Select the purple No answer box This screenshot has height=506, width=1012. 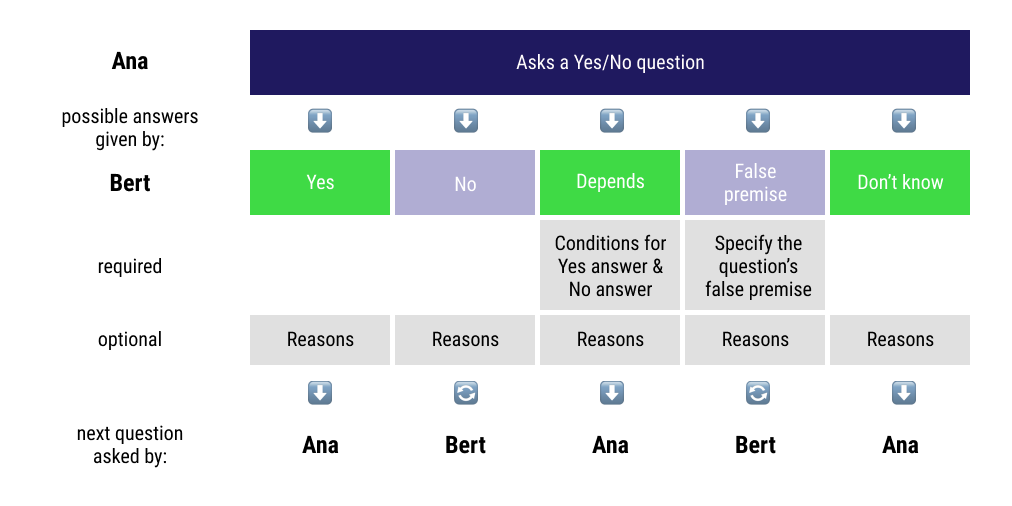coord(465,182)
